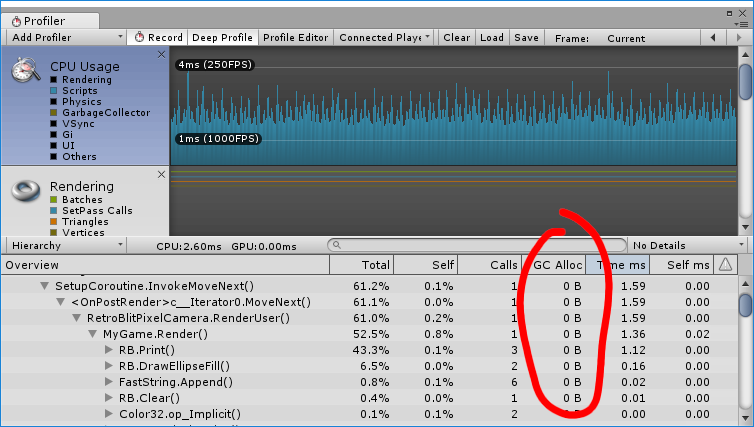Sort by the Self ms column header
This screenshot has width=754, height=427.
click(x=681, y=265)
